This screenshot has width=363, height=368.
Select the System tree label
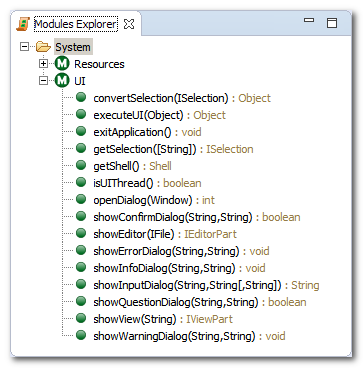click(x=73, y=47)
